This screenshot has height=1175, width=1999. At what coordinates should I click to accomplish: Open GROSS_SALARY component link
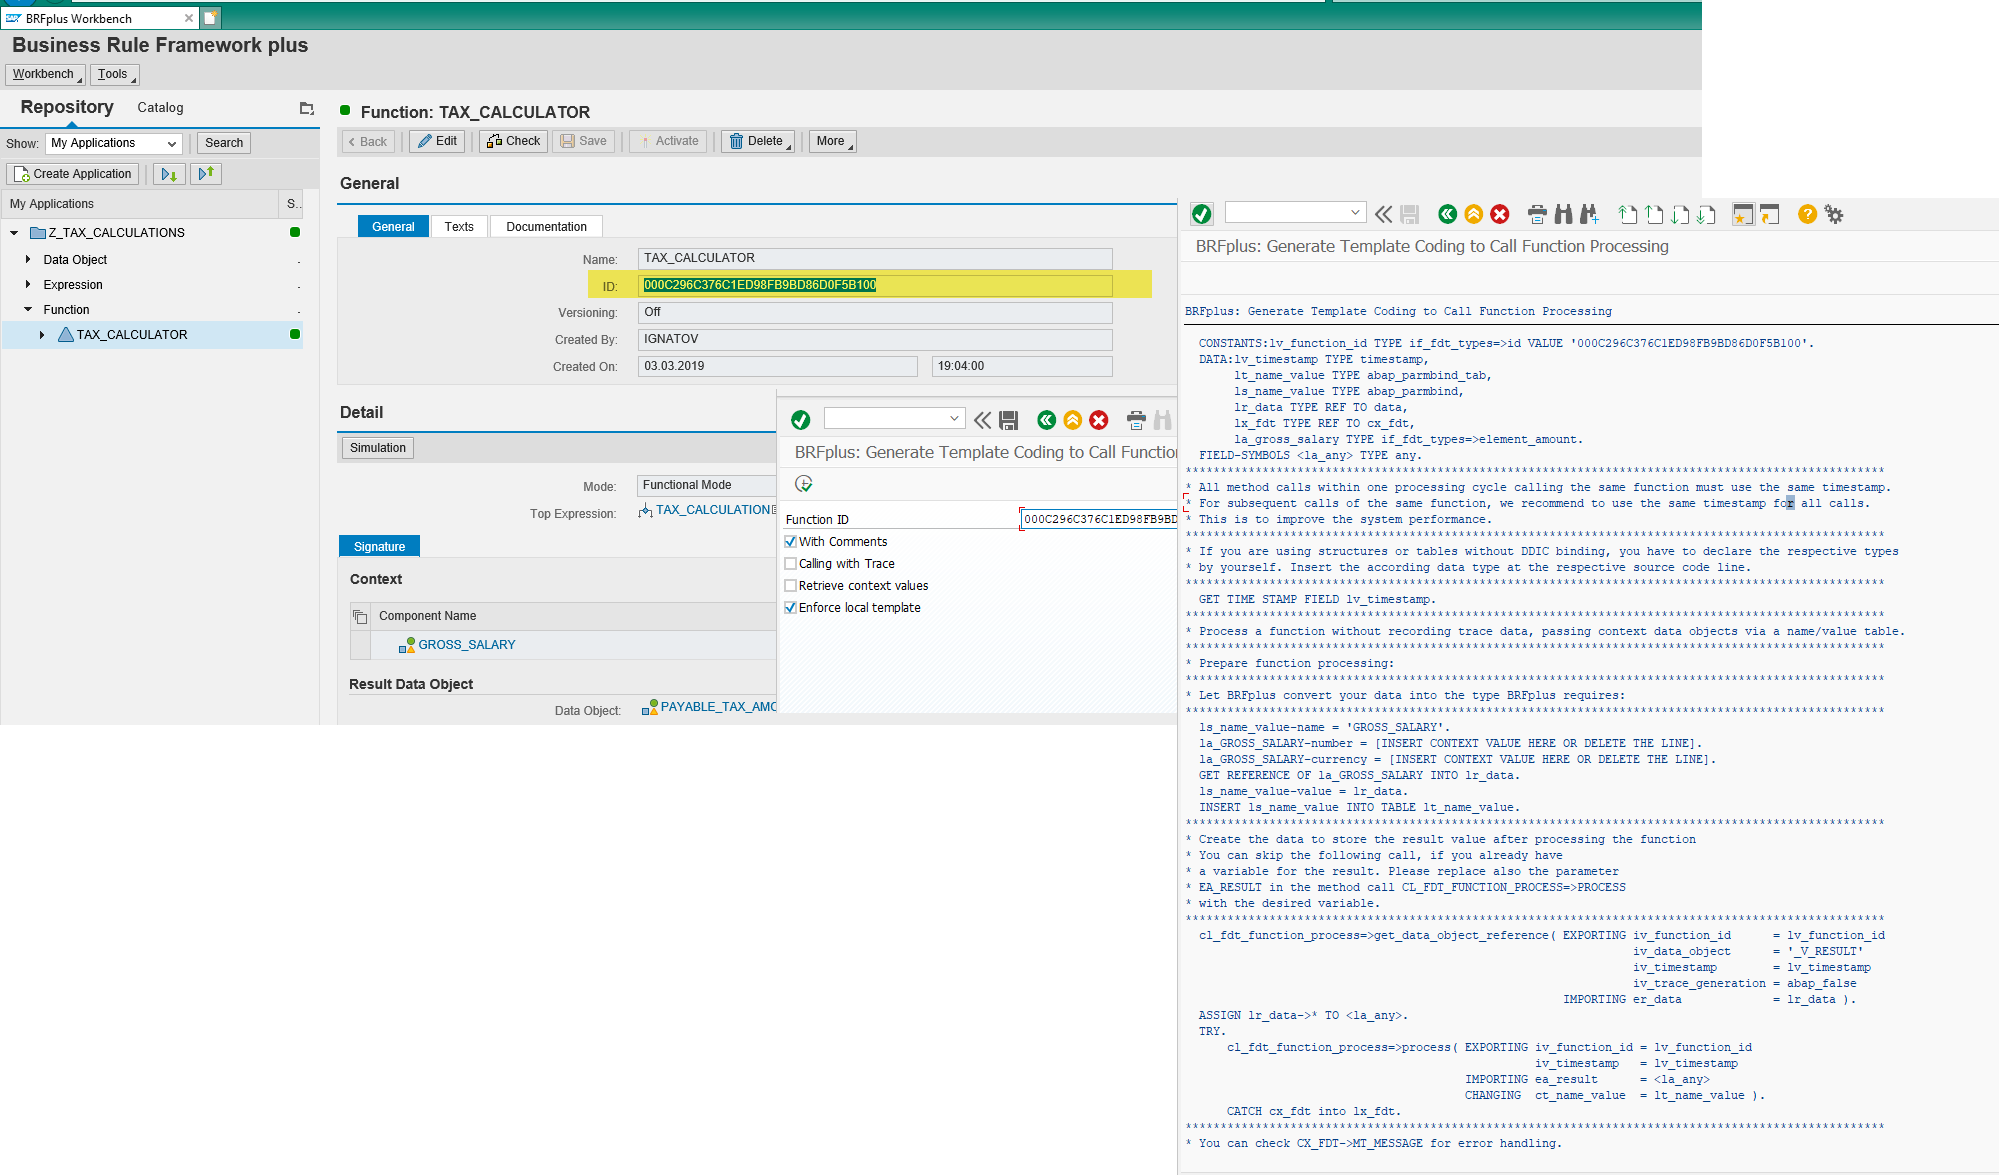(x=467, y=645)
